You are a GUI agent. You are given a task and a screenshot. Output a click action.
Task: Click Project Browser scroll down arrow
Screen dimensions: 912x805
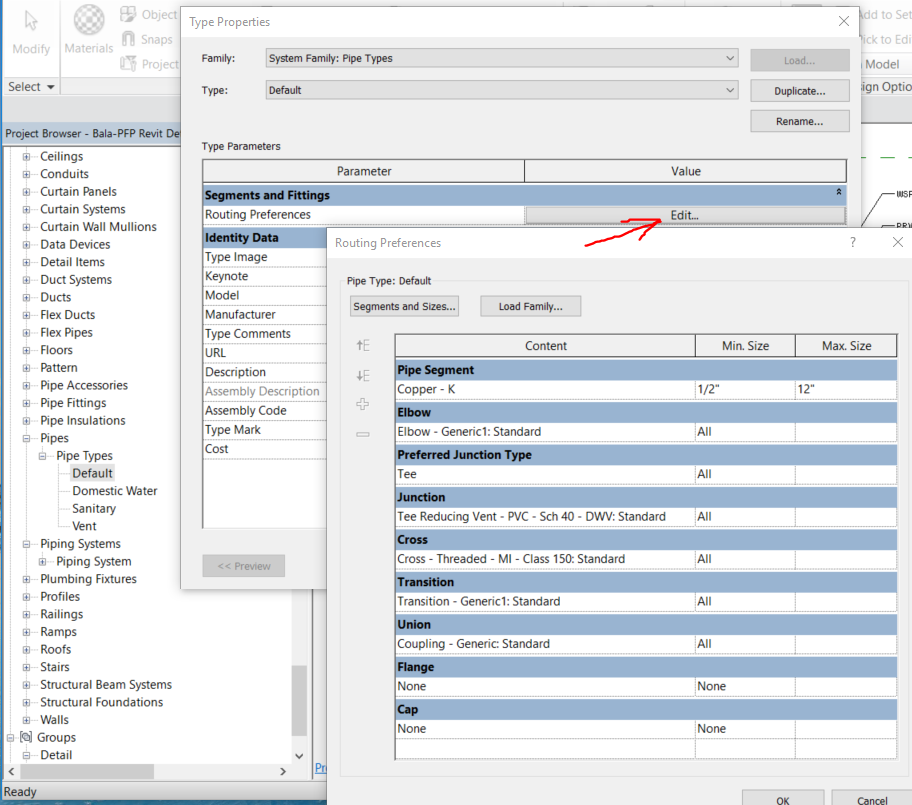(x=299, y=756)
